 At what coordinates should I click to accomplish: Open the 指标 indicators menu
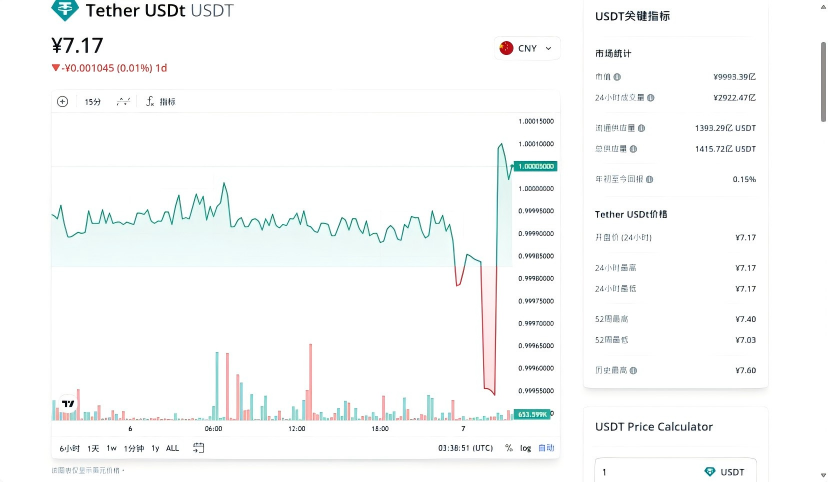point(161,101)
